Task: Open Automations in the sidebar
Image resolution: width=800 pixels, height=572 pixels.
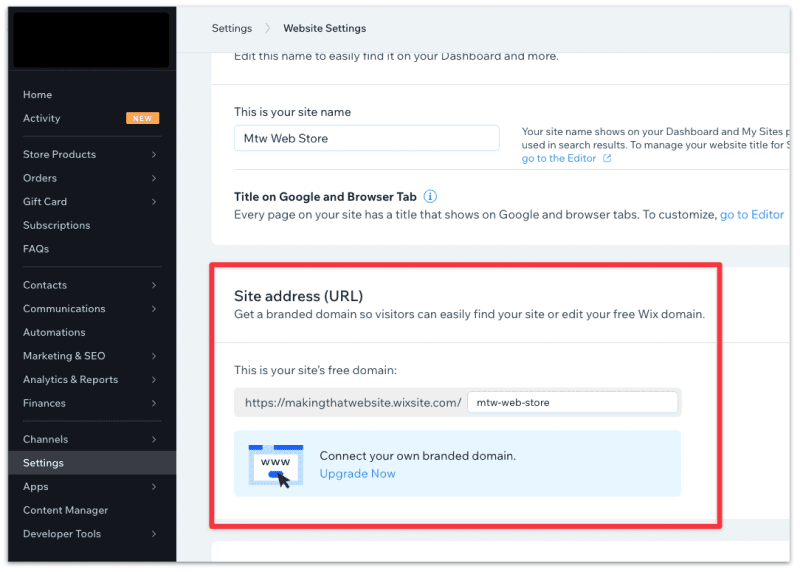Action: click(x=54, y=332)
